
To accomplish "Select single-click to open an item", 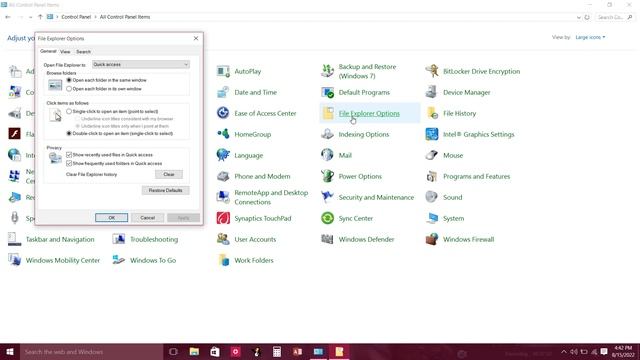I will (x=69, y=111).
